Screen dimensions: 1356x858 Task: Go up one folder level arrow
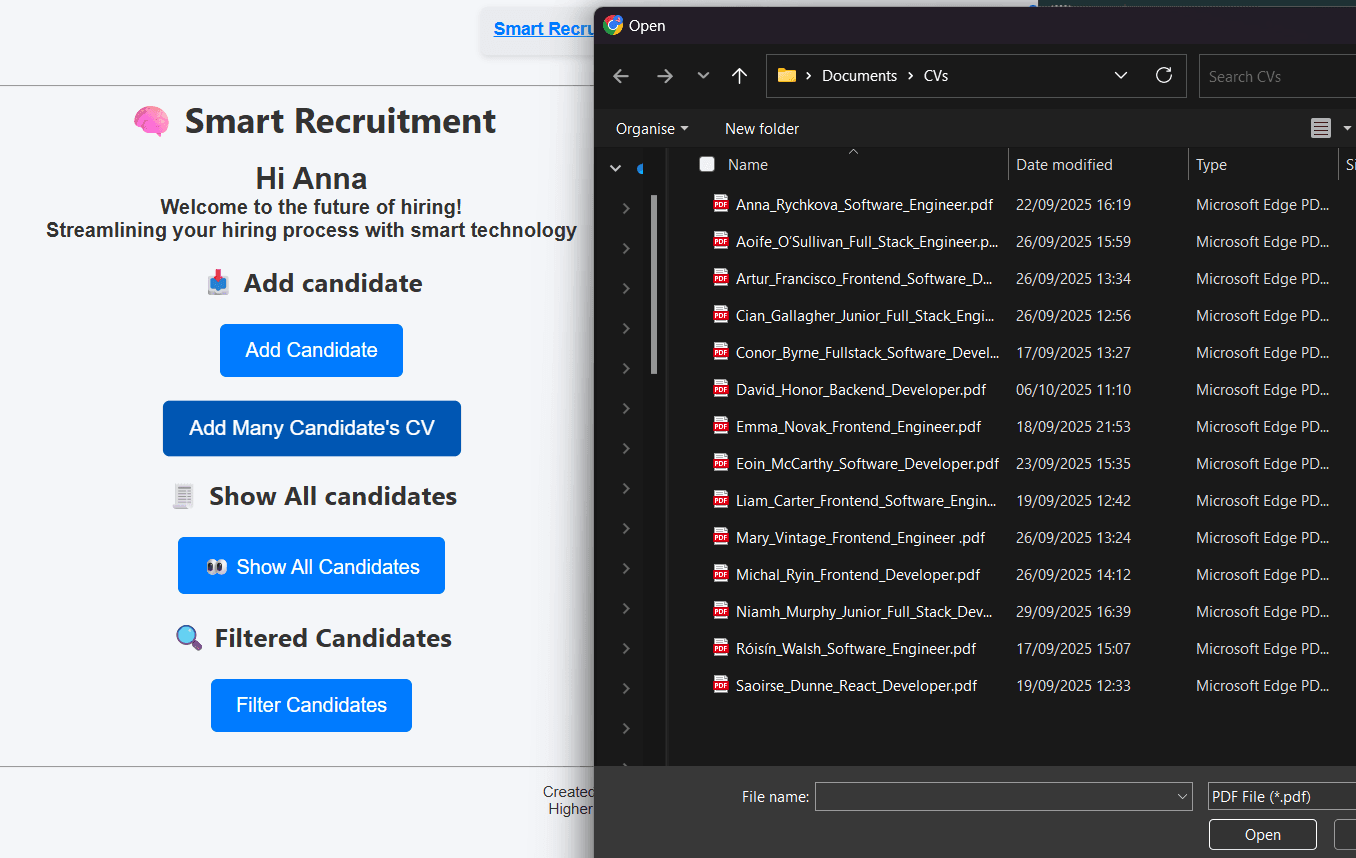point(739,76)
